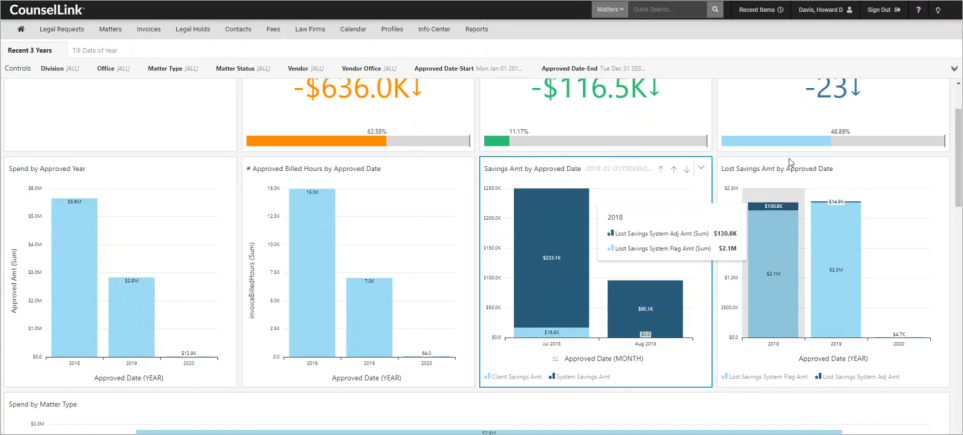Open the Invoices menu

coord(148,29)
